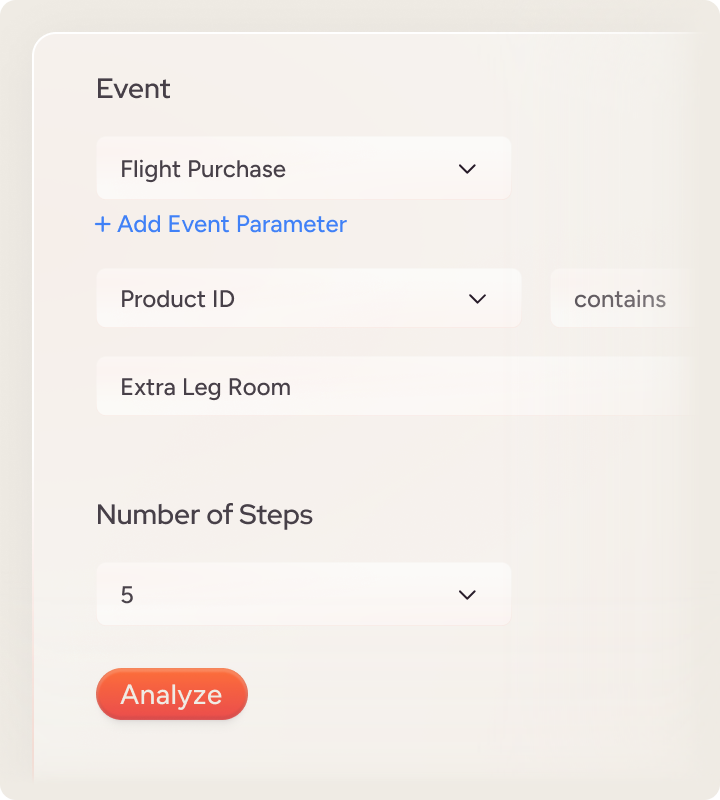
Task: Click the "Analyze" label on the button
Action: tap(171, 695)
